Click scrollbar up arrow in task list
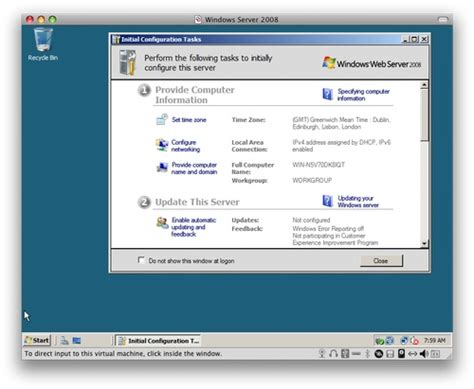The width and height of the screenshot is (474, 389). 424,85
